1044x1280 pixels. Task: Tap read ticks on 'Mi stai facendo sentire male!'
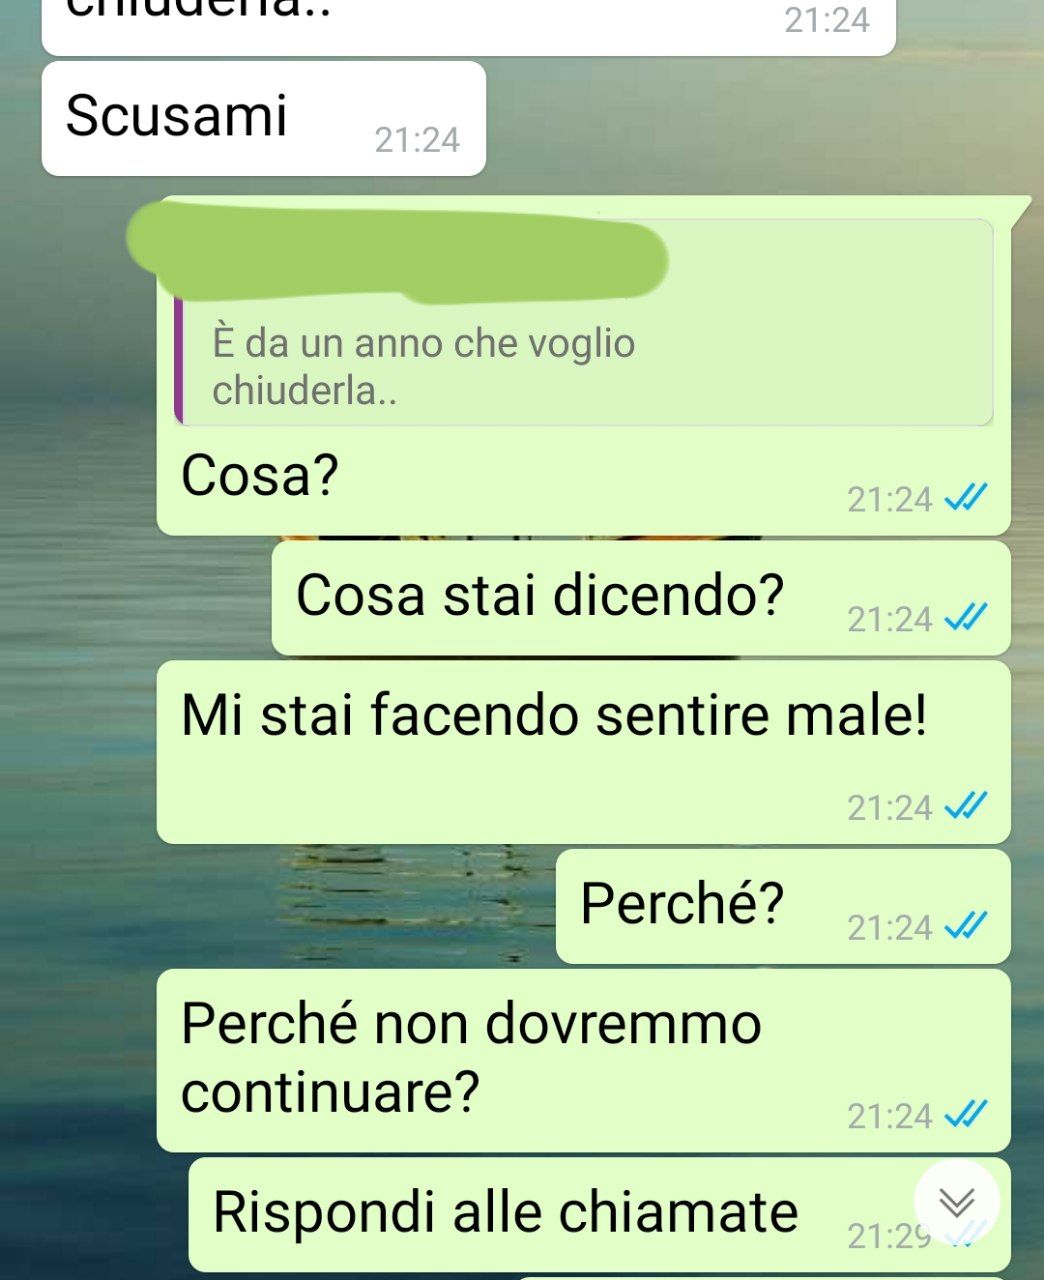pyautogui.click(x=966, y=805)
